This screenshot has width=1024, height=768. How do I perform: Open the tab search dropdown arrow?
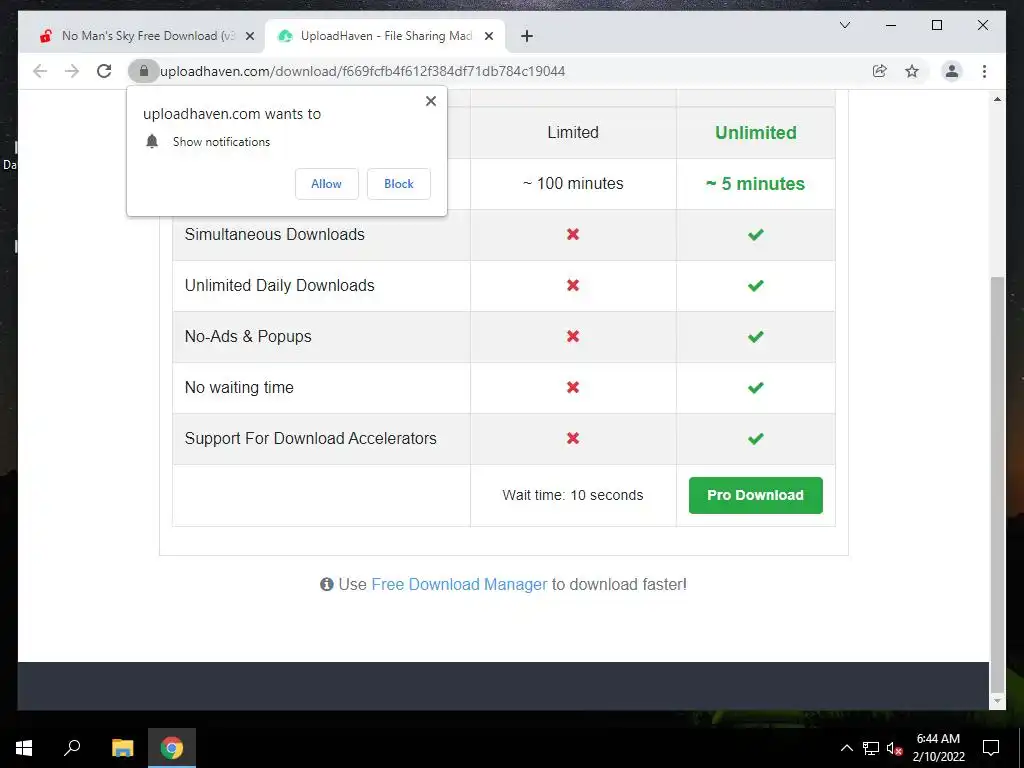844,25
